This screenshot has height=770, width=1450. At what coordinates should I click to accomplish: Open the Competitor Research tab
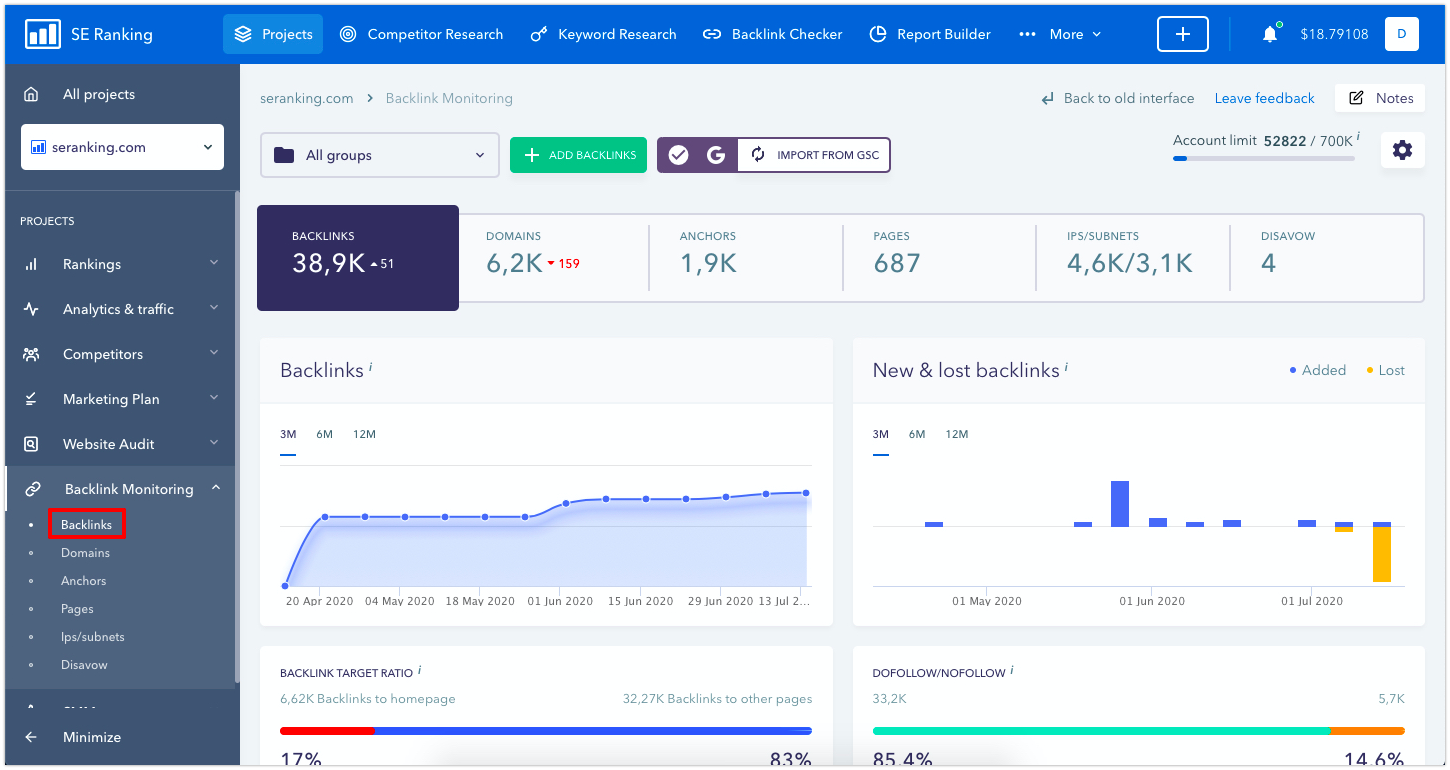pyautogui.click(x=421, y=34)
